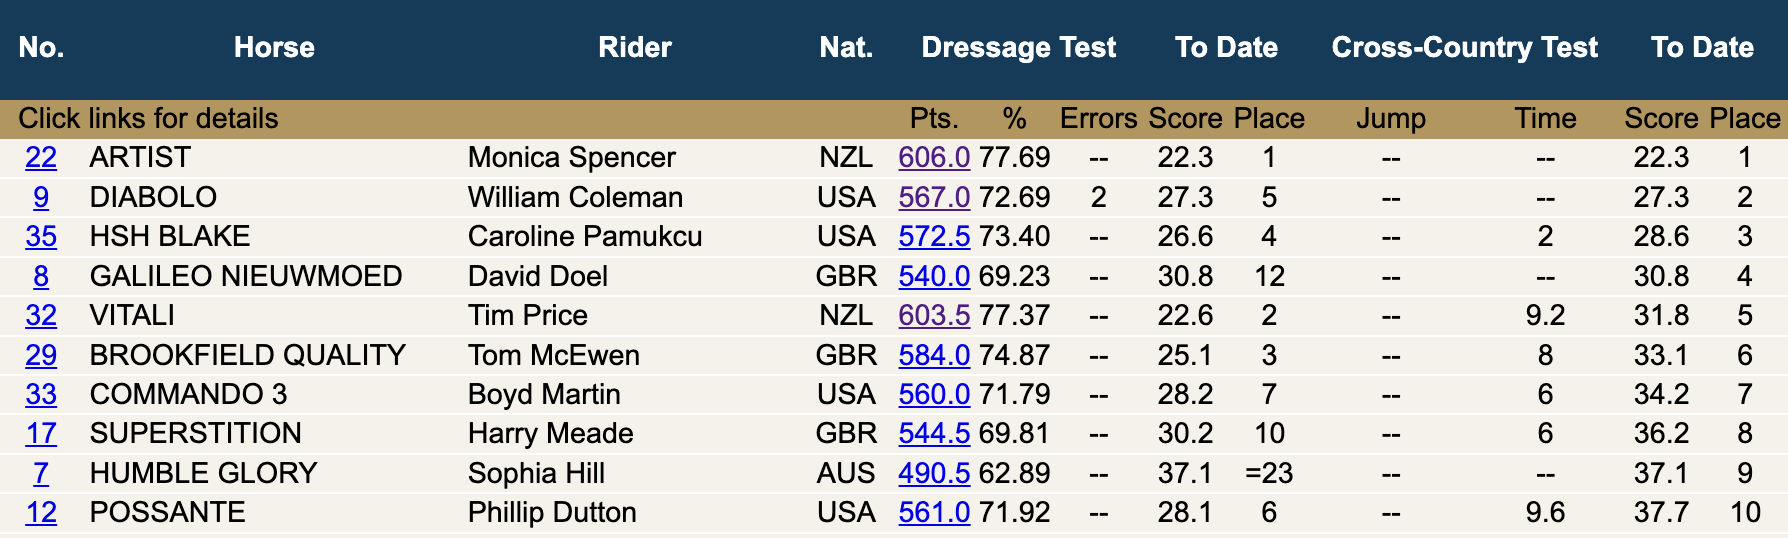This screenshot has width=1788, height=538.
Task: Click competitor number 33 link
Action: point(41,395)
